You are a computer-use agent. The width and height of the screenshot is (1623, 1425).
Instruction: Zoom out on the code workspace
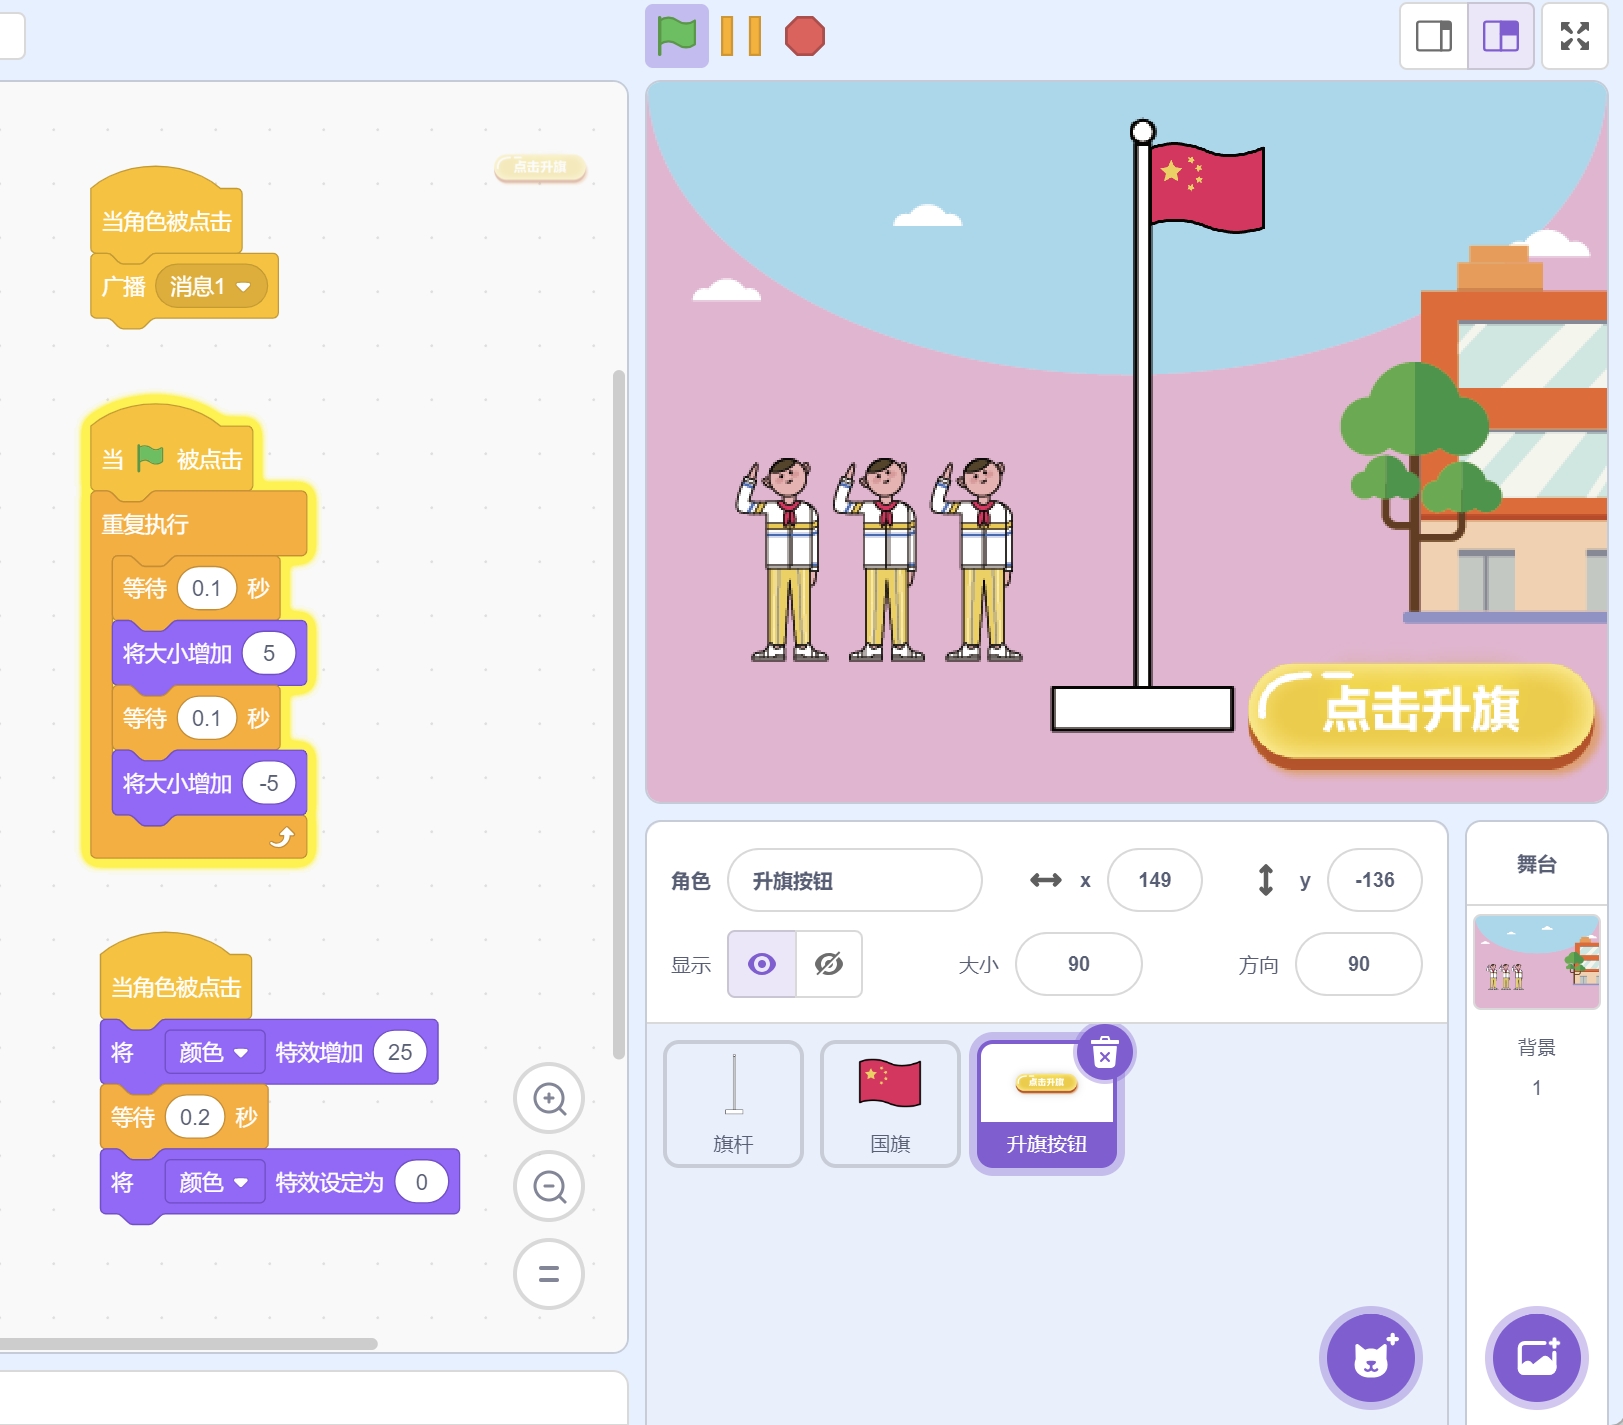549,1187
